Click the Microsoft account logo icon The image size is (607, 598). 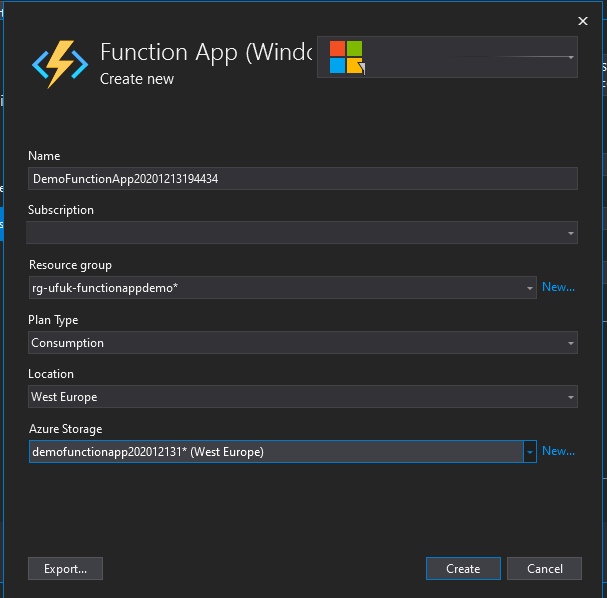pyautogui.click(x=346, y=57)
